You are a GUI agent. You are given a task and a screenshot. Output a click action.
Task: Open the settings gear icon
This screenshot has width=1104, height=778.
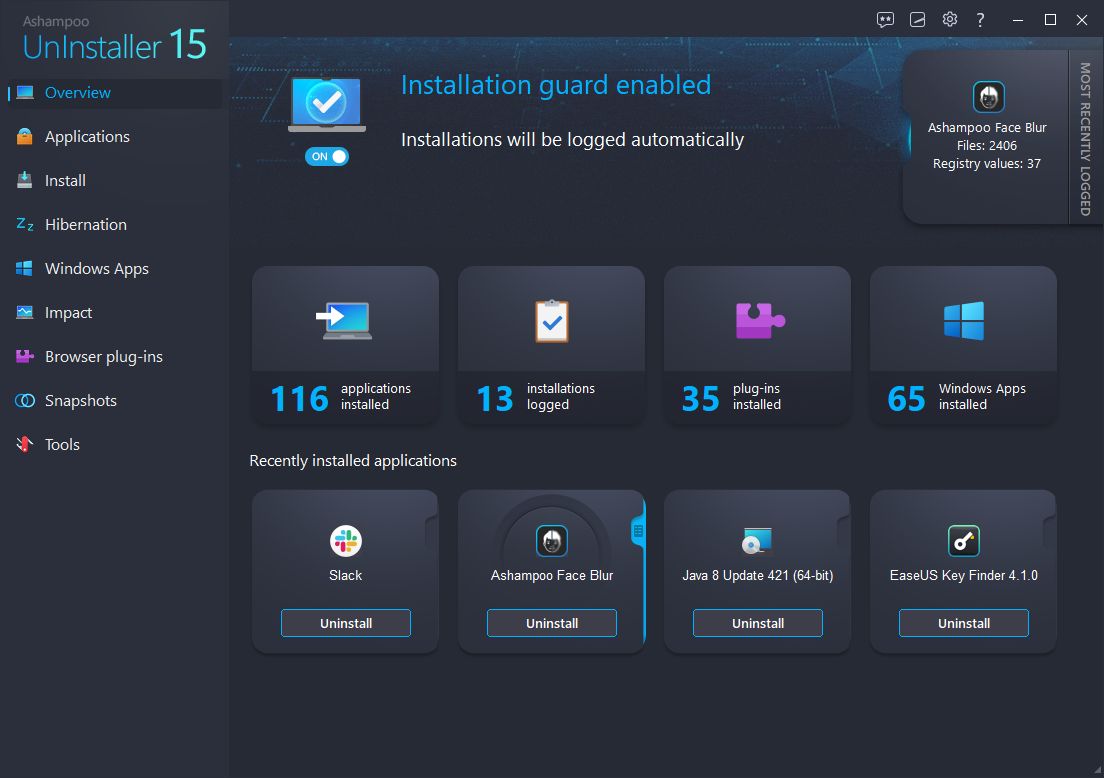click(949, 18)
